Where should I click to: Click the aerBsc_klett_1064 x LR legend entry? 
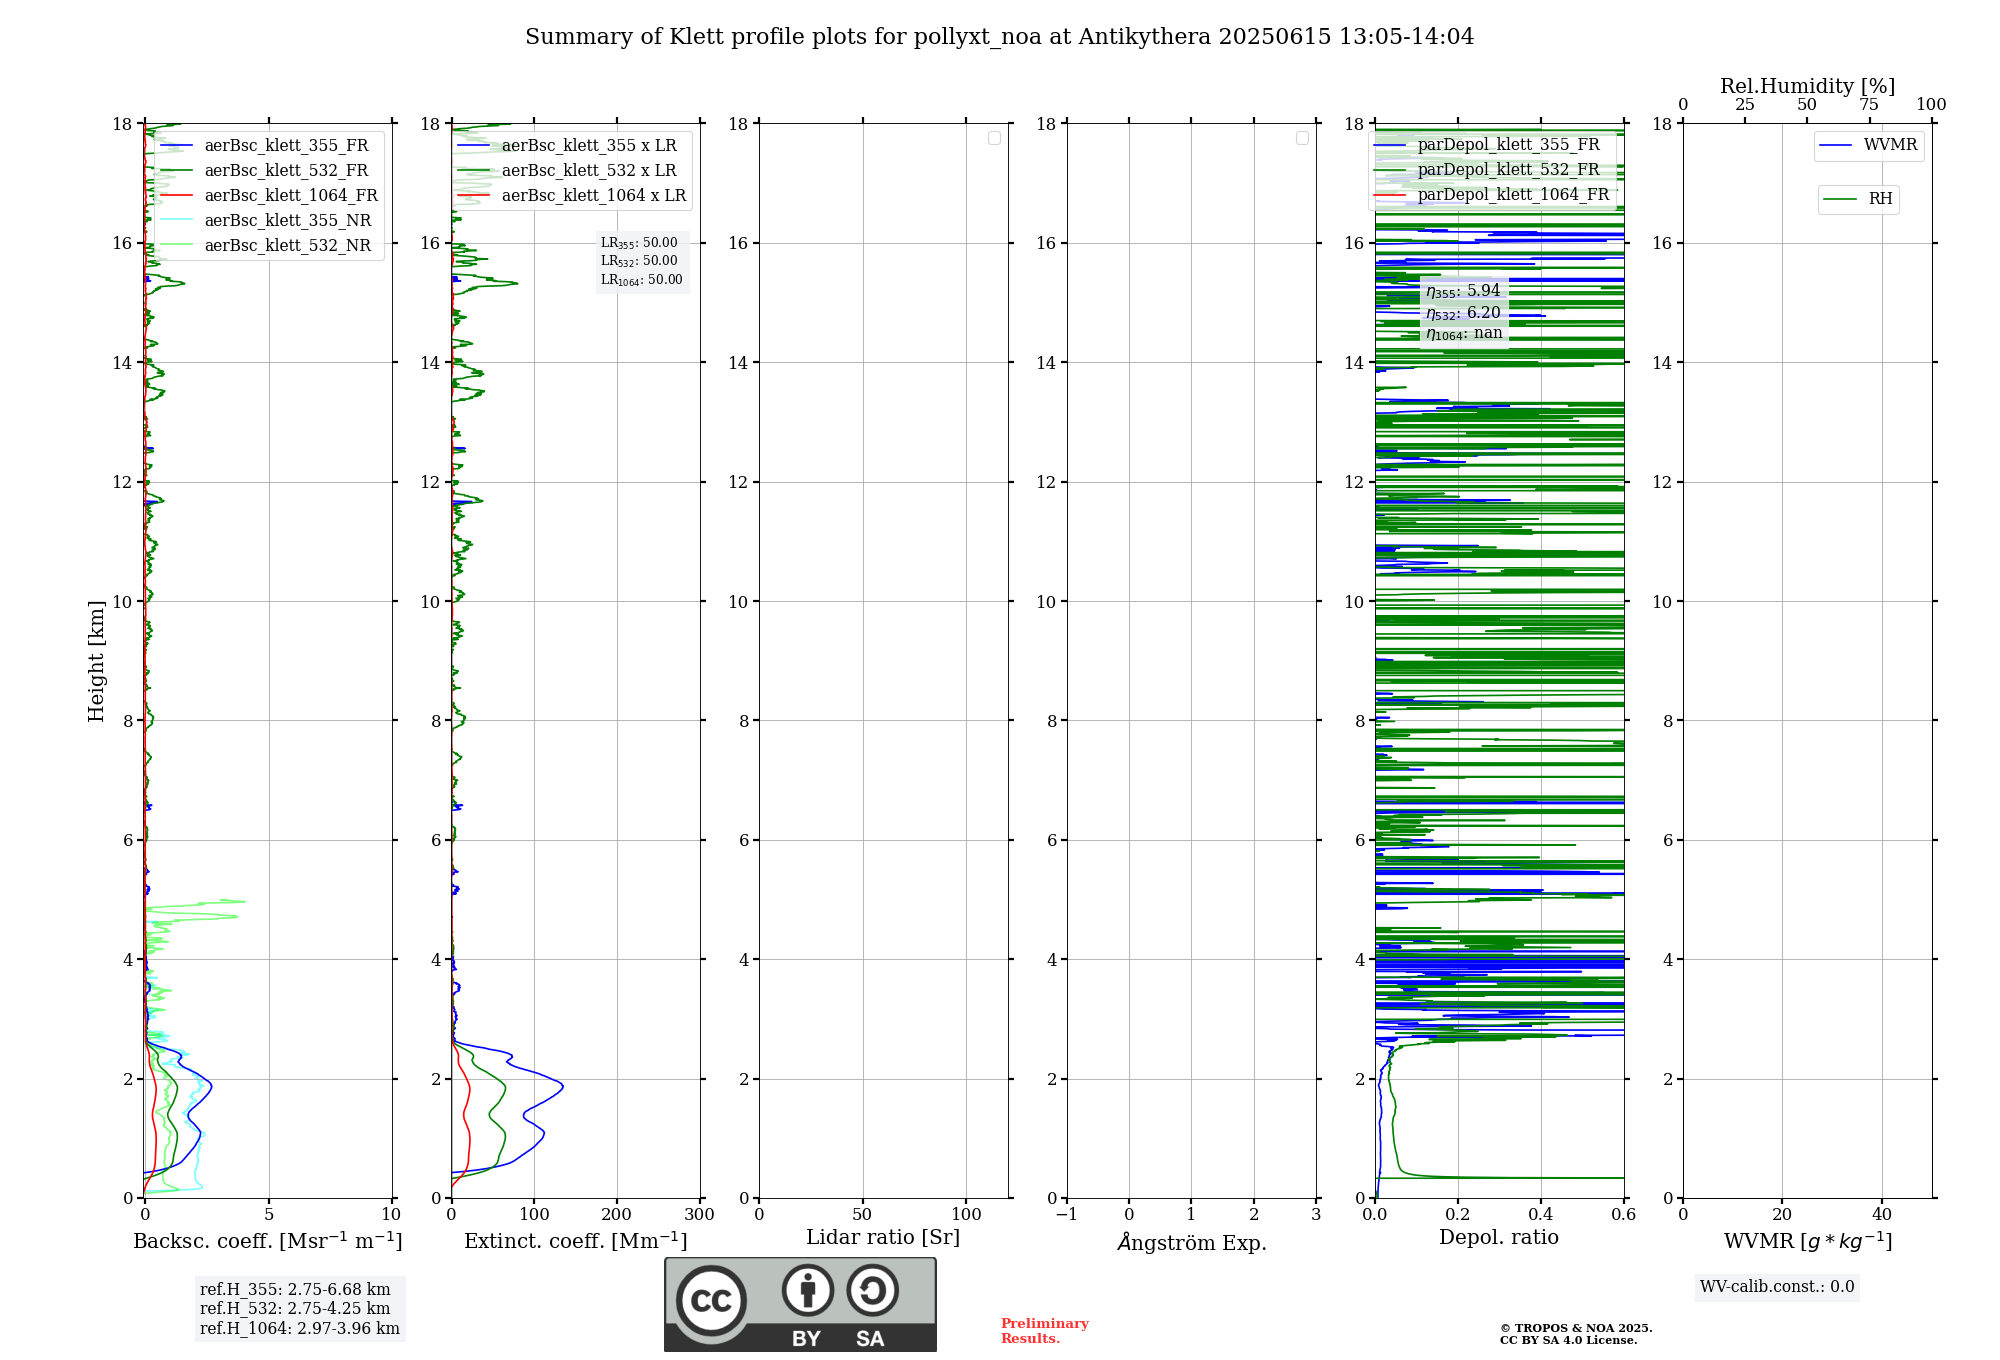coord(572,196)
